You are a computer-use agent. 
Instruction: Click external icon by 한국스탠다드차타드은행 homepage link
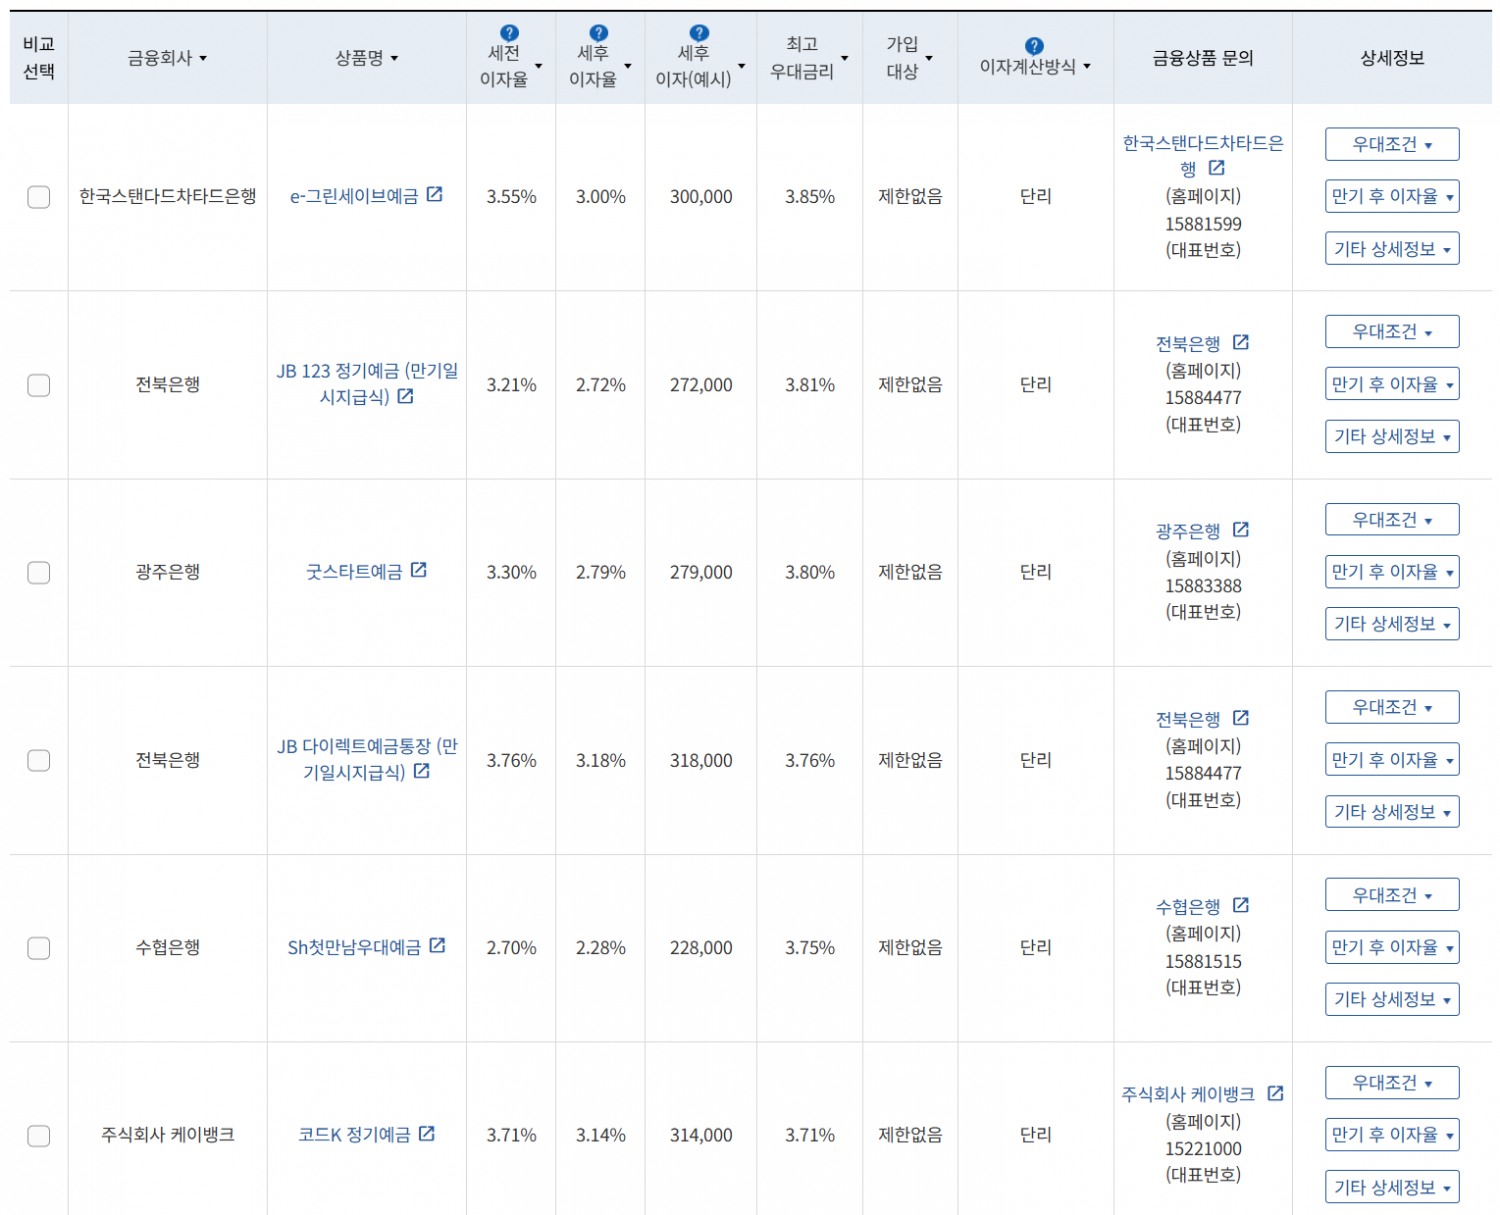(1216, 168)
